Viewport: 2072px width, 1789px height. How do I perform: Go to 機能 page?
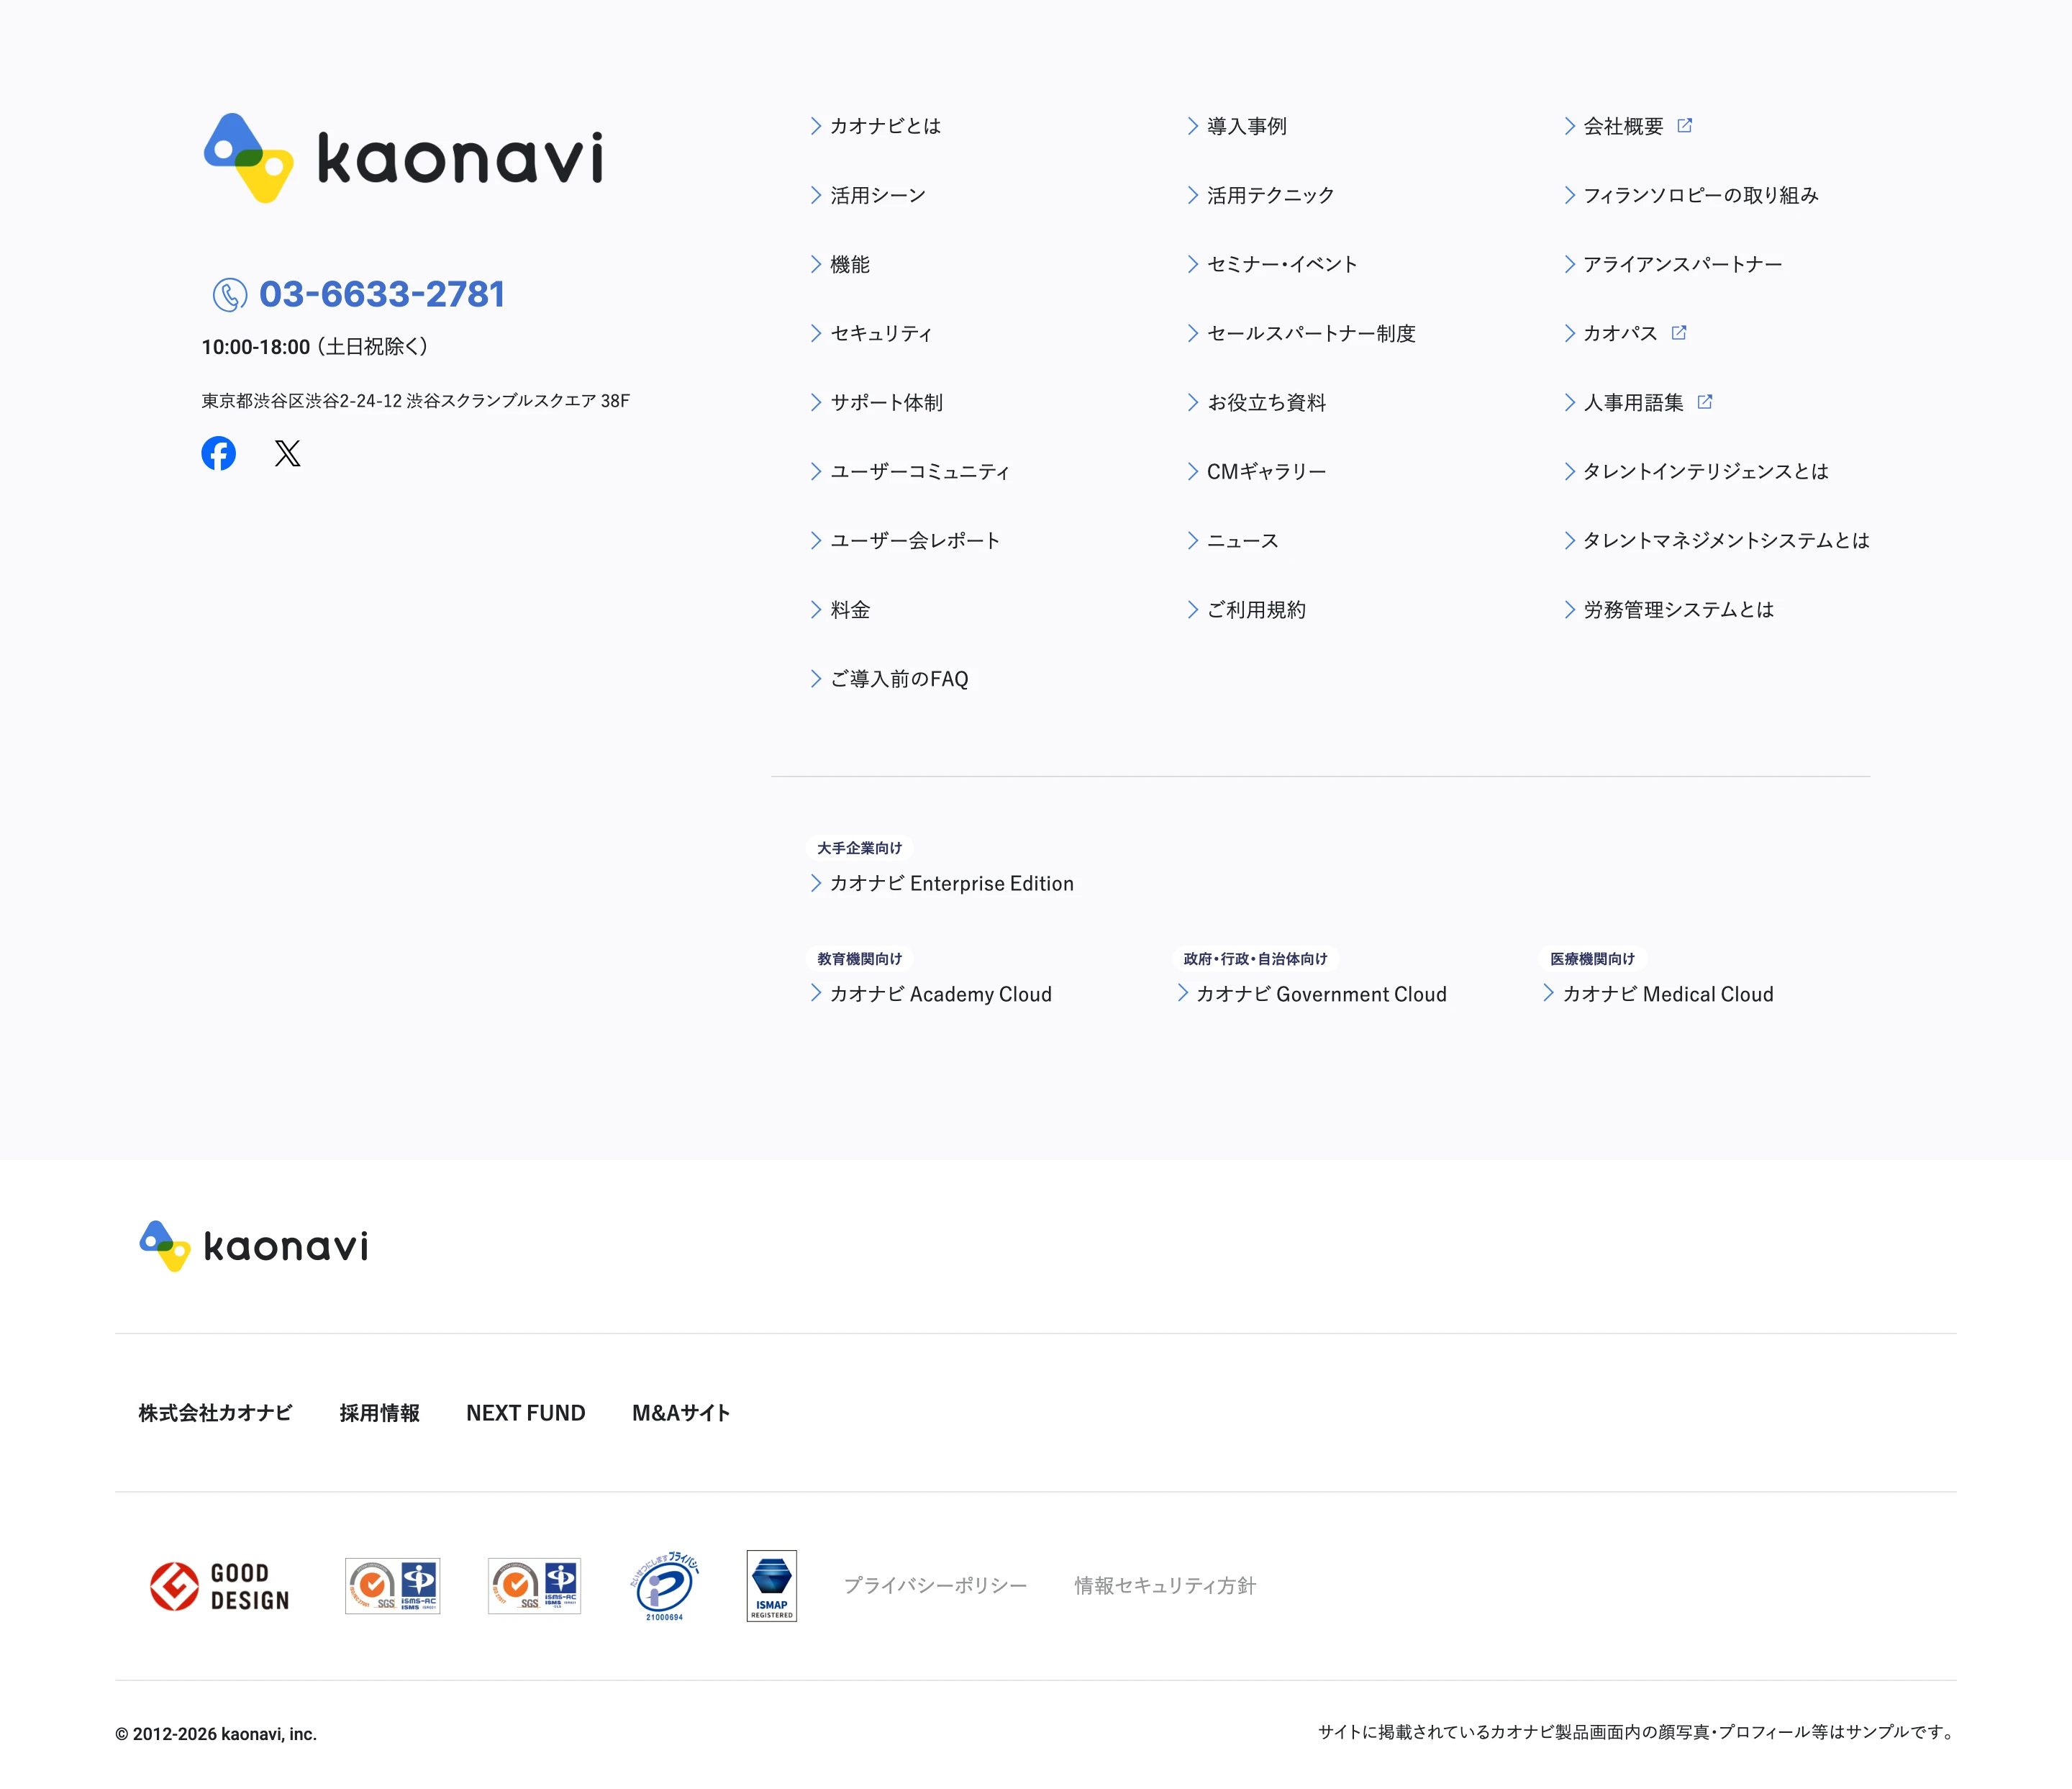tap(850, 264)
